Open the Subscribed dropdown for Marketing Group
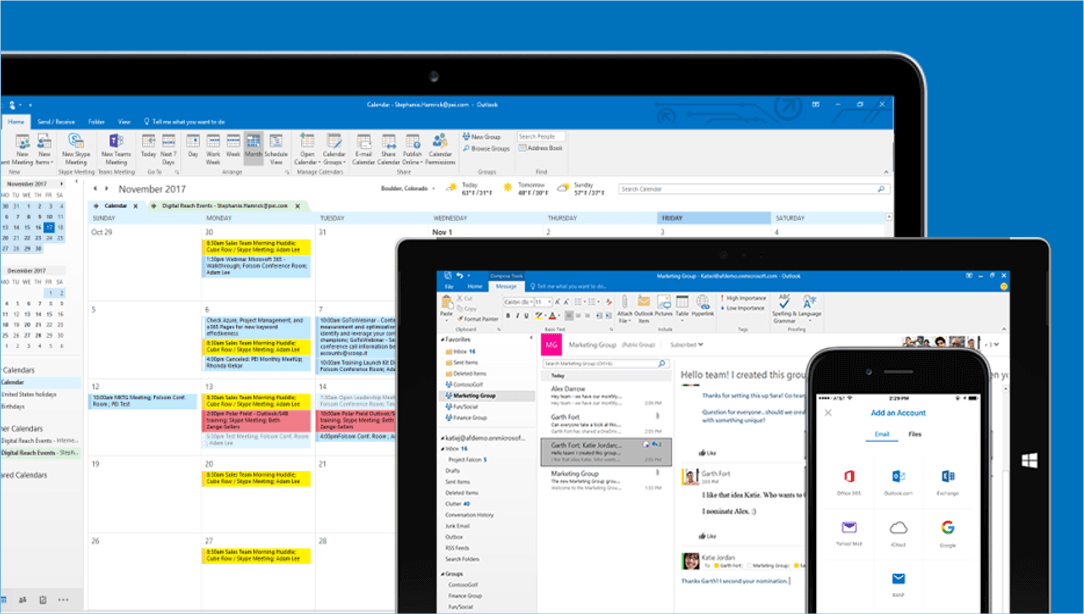This screenshot has height=614, width=1084. 684,345
